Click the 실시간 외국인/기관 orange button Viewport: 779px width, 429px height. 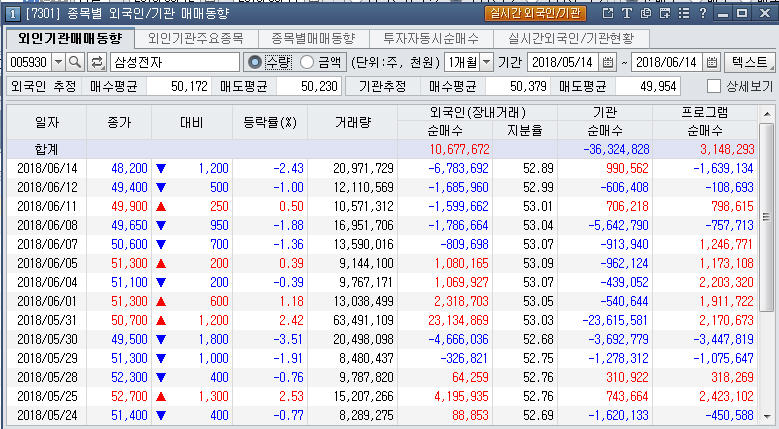(534, 14)
